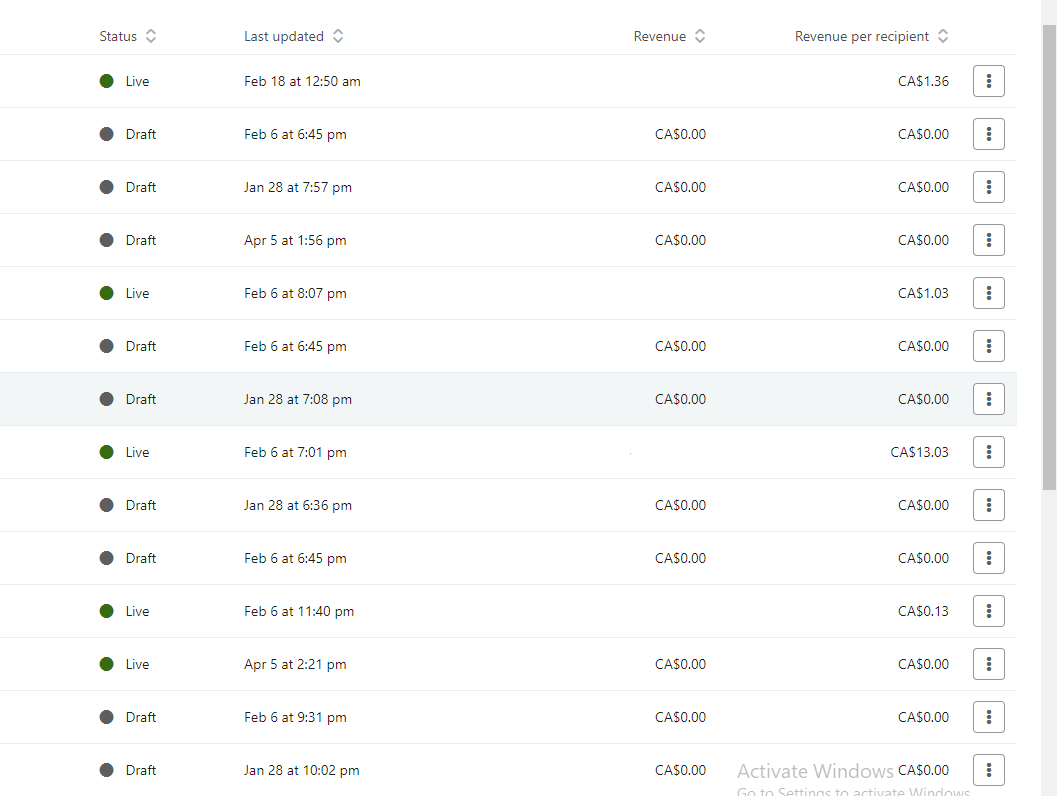Sort table by Revenue column
Viewport: 1057px width, 796px height.
(669, 36)
